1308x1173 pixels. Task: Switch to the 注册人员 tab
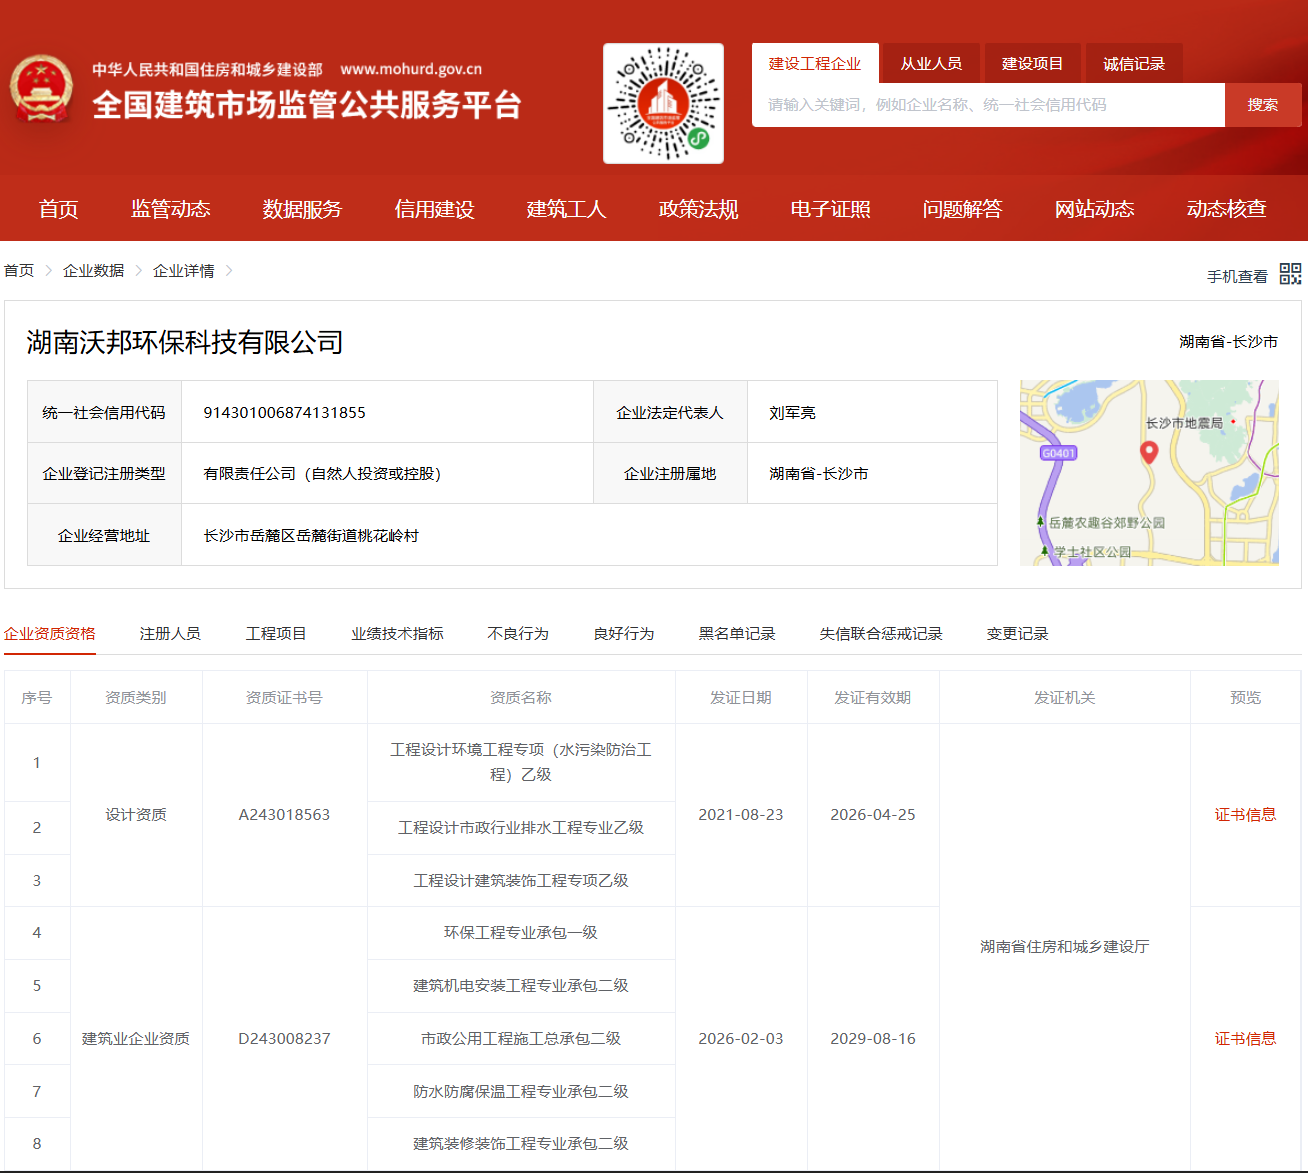point(170,633)
